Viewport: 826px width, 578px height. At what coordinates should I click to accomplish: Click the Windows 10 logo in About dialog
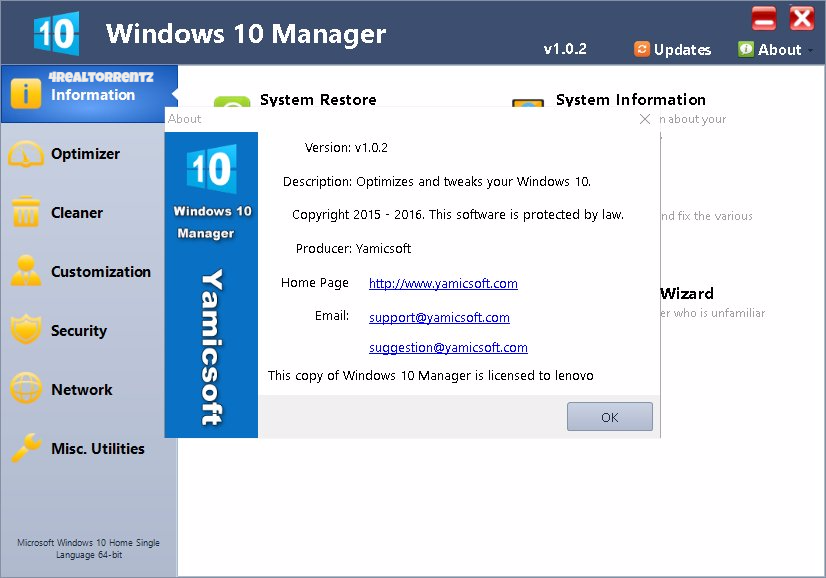click(x=211, y=169)
